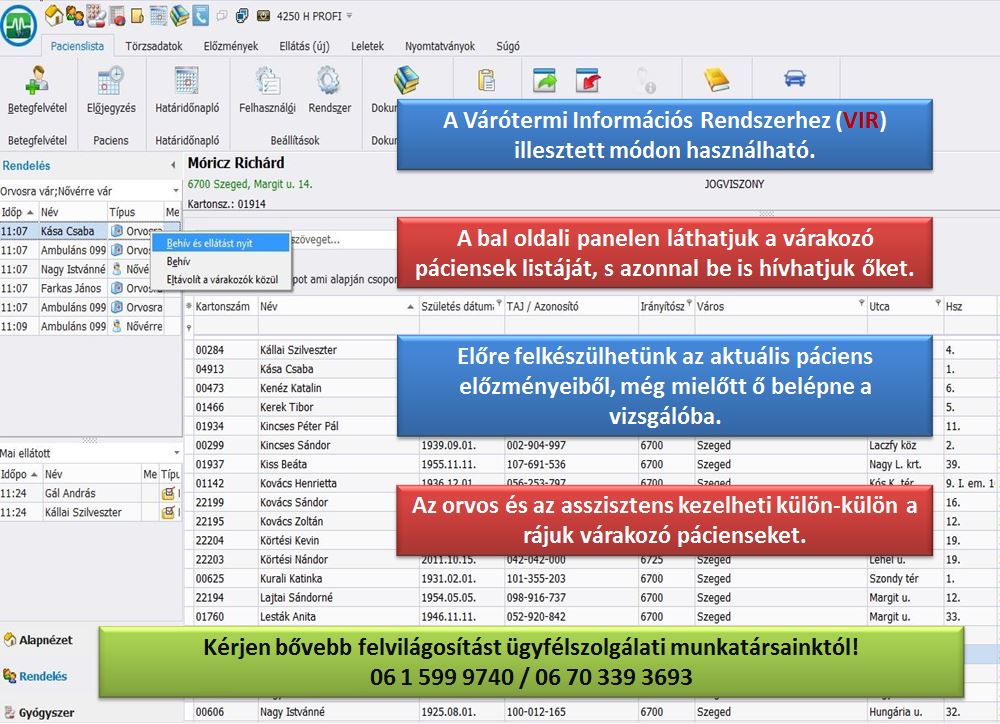Screen dimensions: 1000x724
Task: Expand the 'Orvosra vár;Nővérre vár' filter dropdown
Action: 176,190
